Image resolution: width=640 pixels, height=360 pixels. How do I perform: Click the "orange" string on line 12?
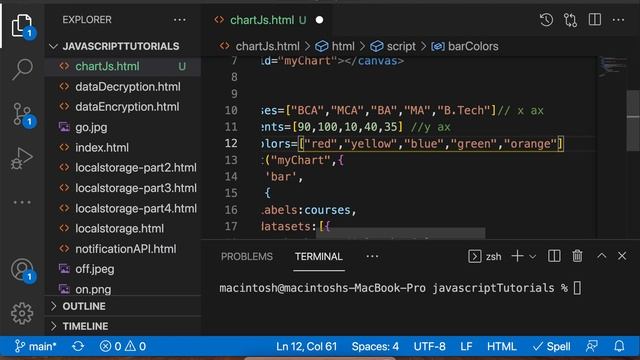pyautogui.click(x=530, y=144)
